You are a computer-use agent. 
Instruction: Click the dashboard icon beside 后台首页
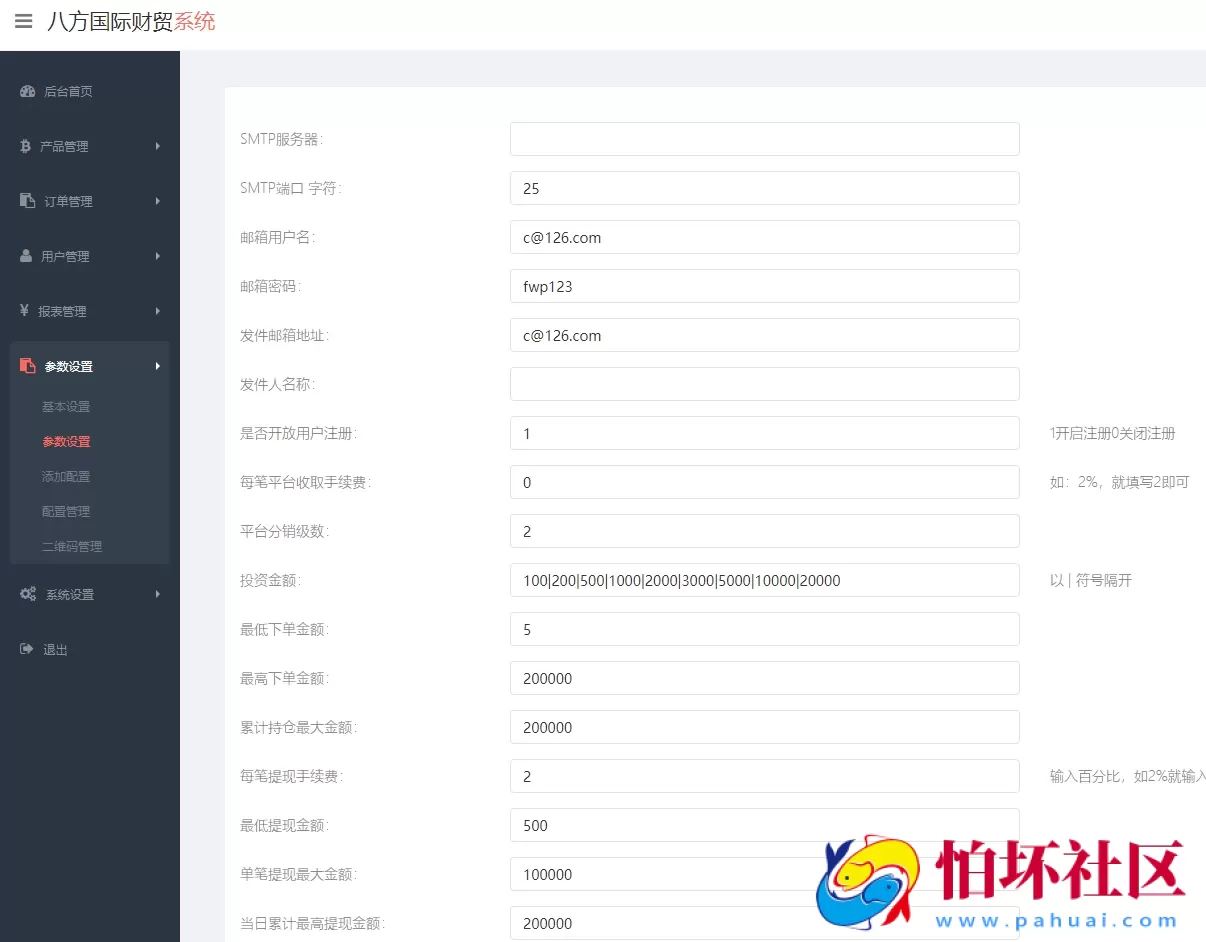coord(27,91)
